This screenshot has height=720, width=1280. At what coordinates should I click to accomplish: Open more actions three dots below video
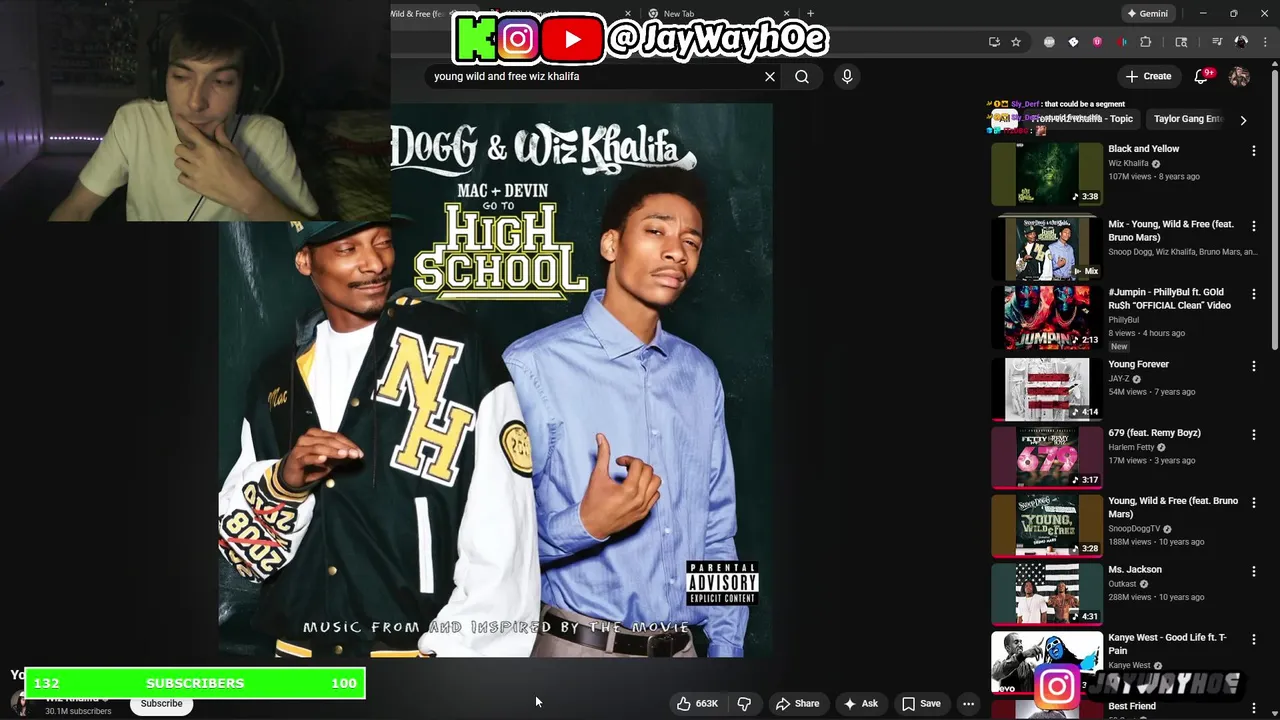coord(968,704)
